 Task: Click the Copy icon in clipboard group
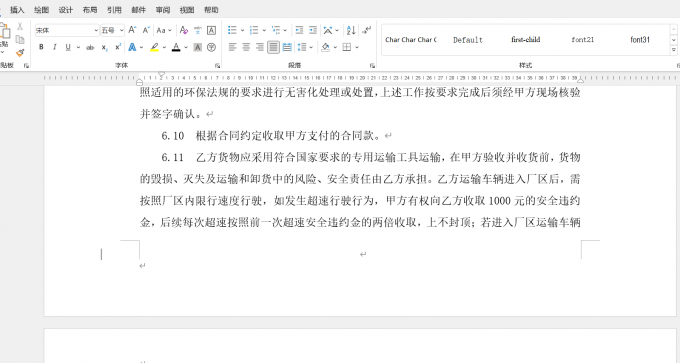20,40
